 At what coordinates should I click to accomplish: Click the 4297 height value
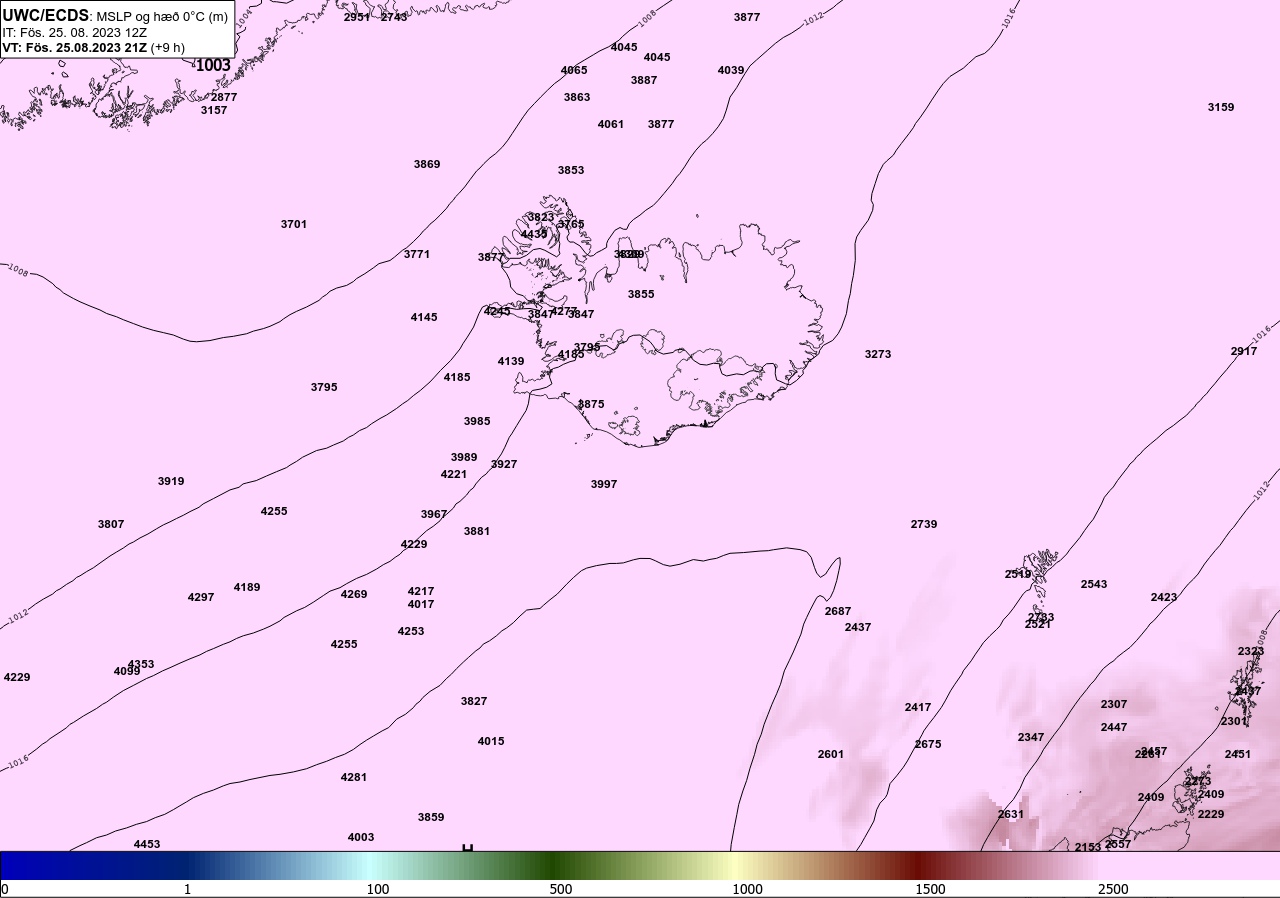201,597
